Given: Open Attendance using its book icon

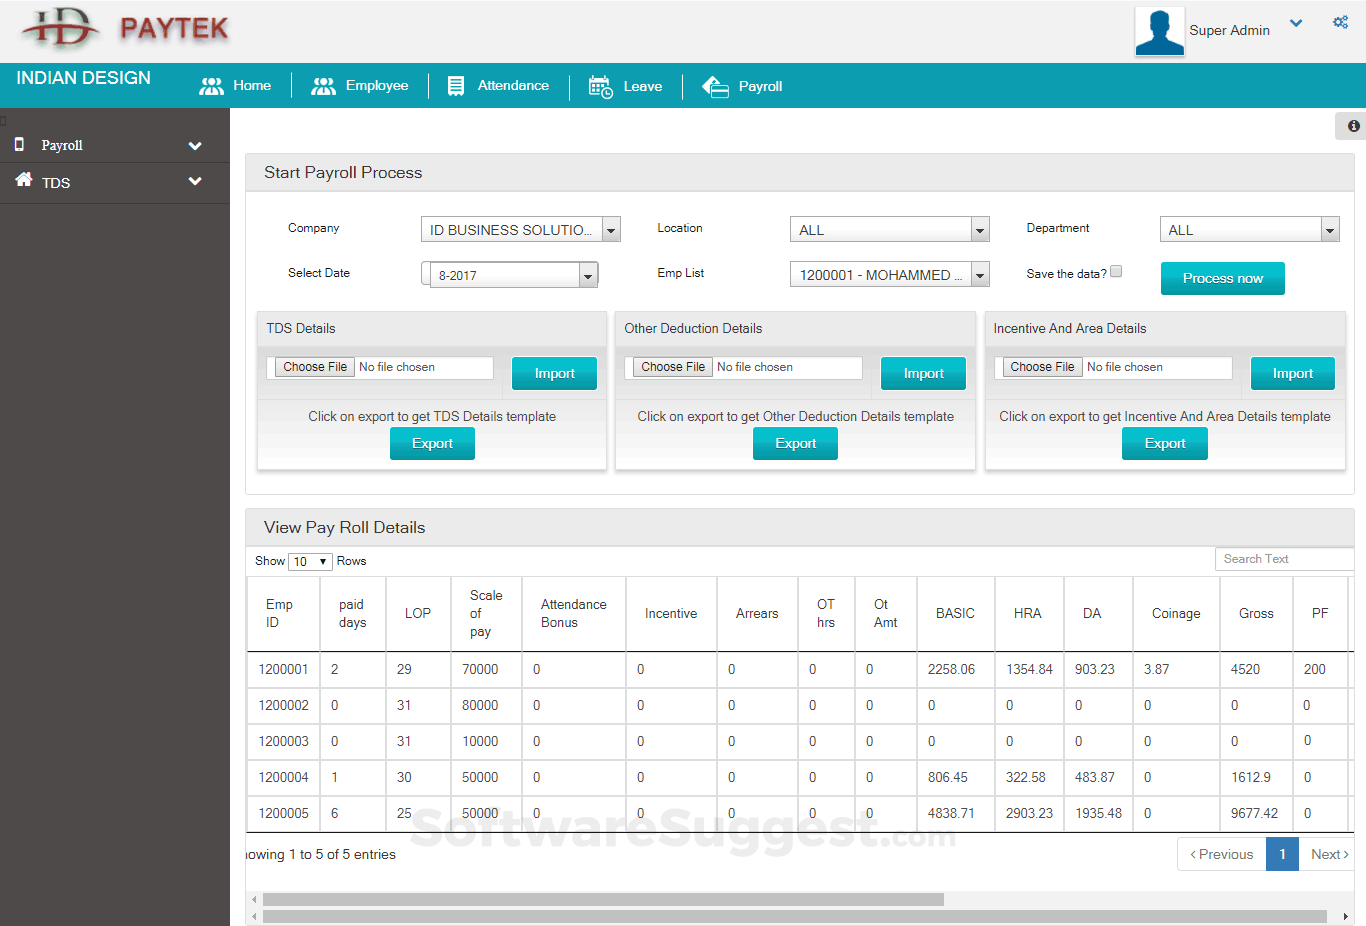Looking at the screenshot, I should coord(456,85).
